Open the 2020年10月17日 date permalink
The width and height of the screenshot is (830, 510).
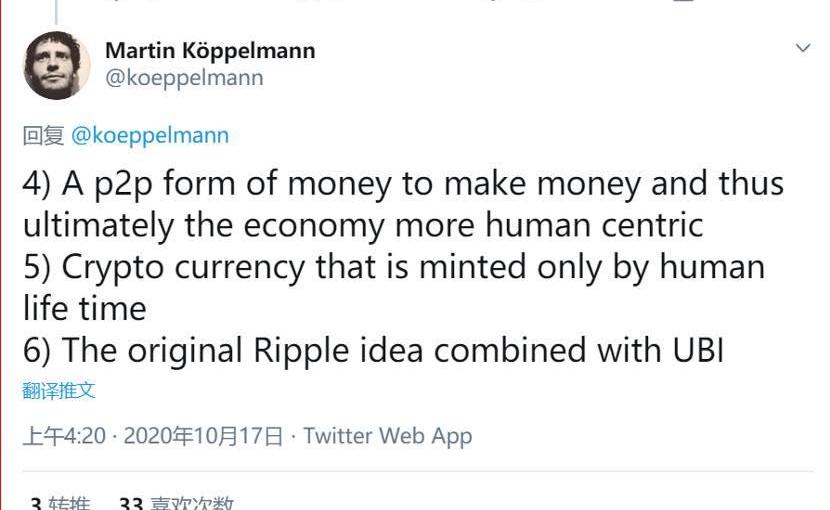coord(203,436)
